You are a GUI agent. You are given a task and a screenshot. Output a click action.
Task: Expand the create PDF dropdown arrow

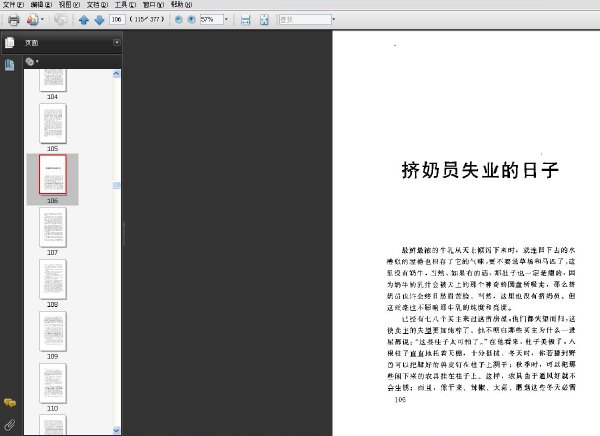(42, 19)
